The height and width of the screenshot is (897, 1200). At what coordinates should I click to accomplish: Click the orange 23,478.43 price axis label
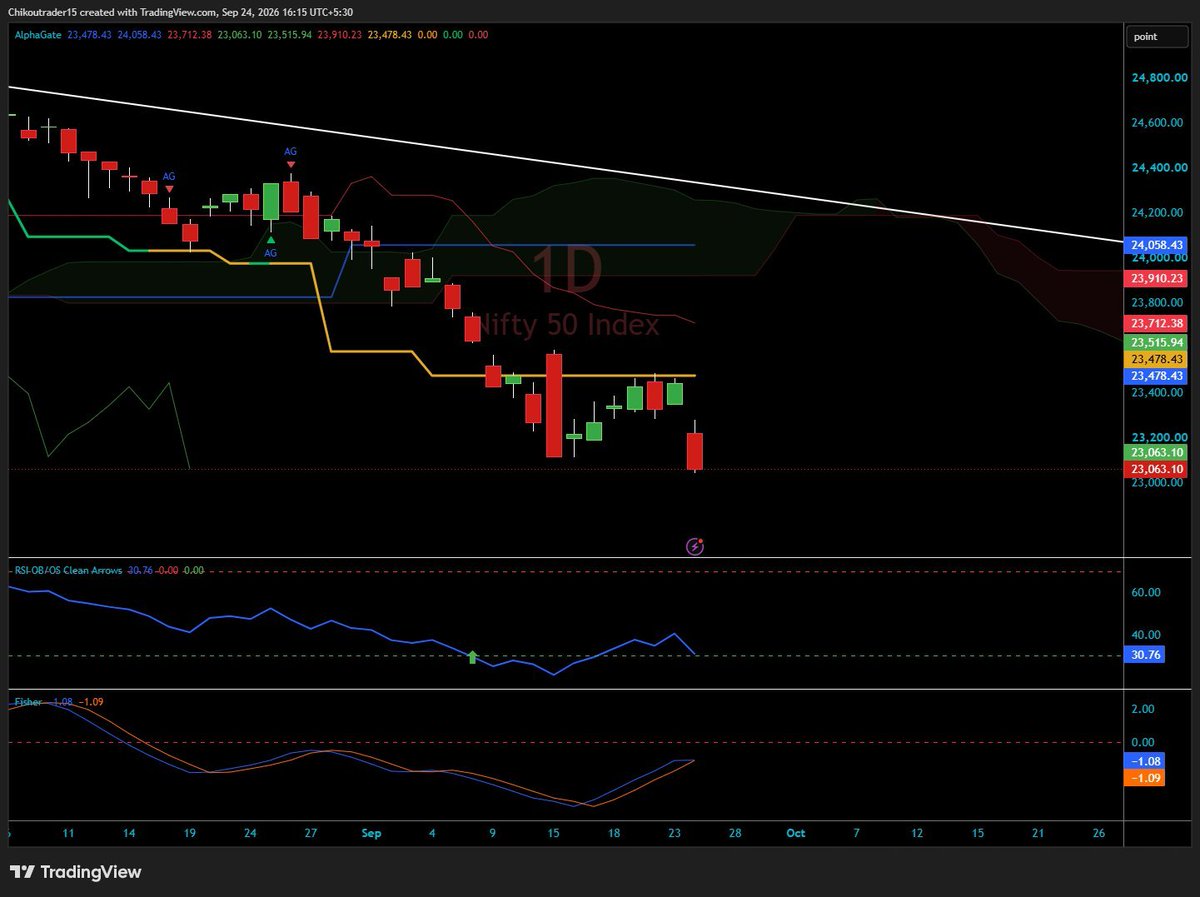point(1157,359)
